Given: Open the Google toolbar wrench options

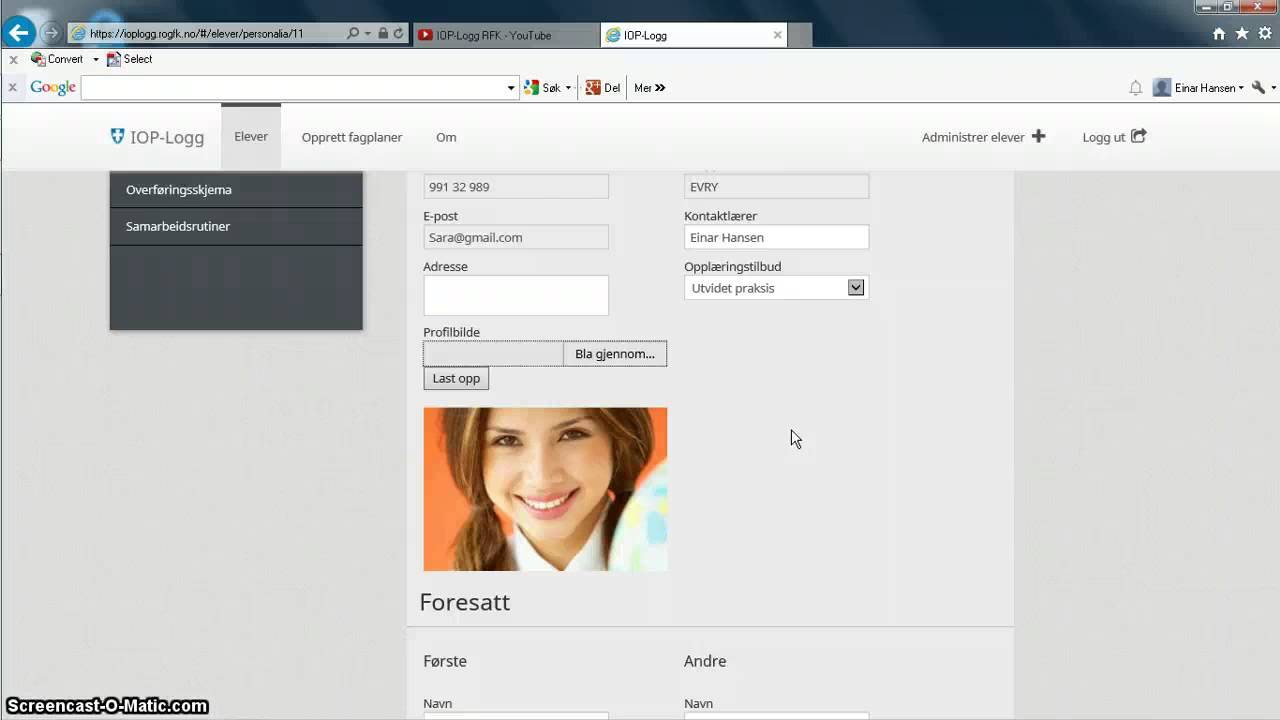Looking at the screenshot, I should [1258, 88].
